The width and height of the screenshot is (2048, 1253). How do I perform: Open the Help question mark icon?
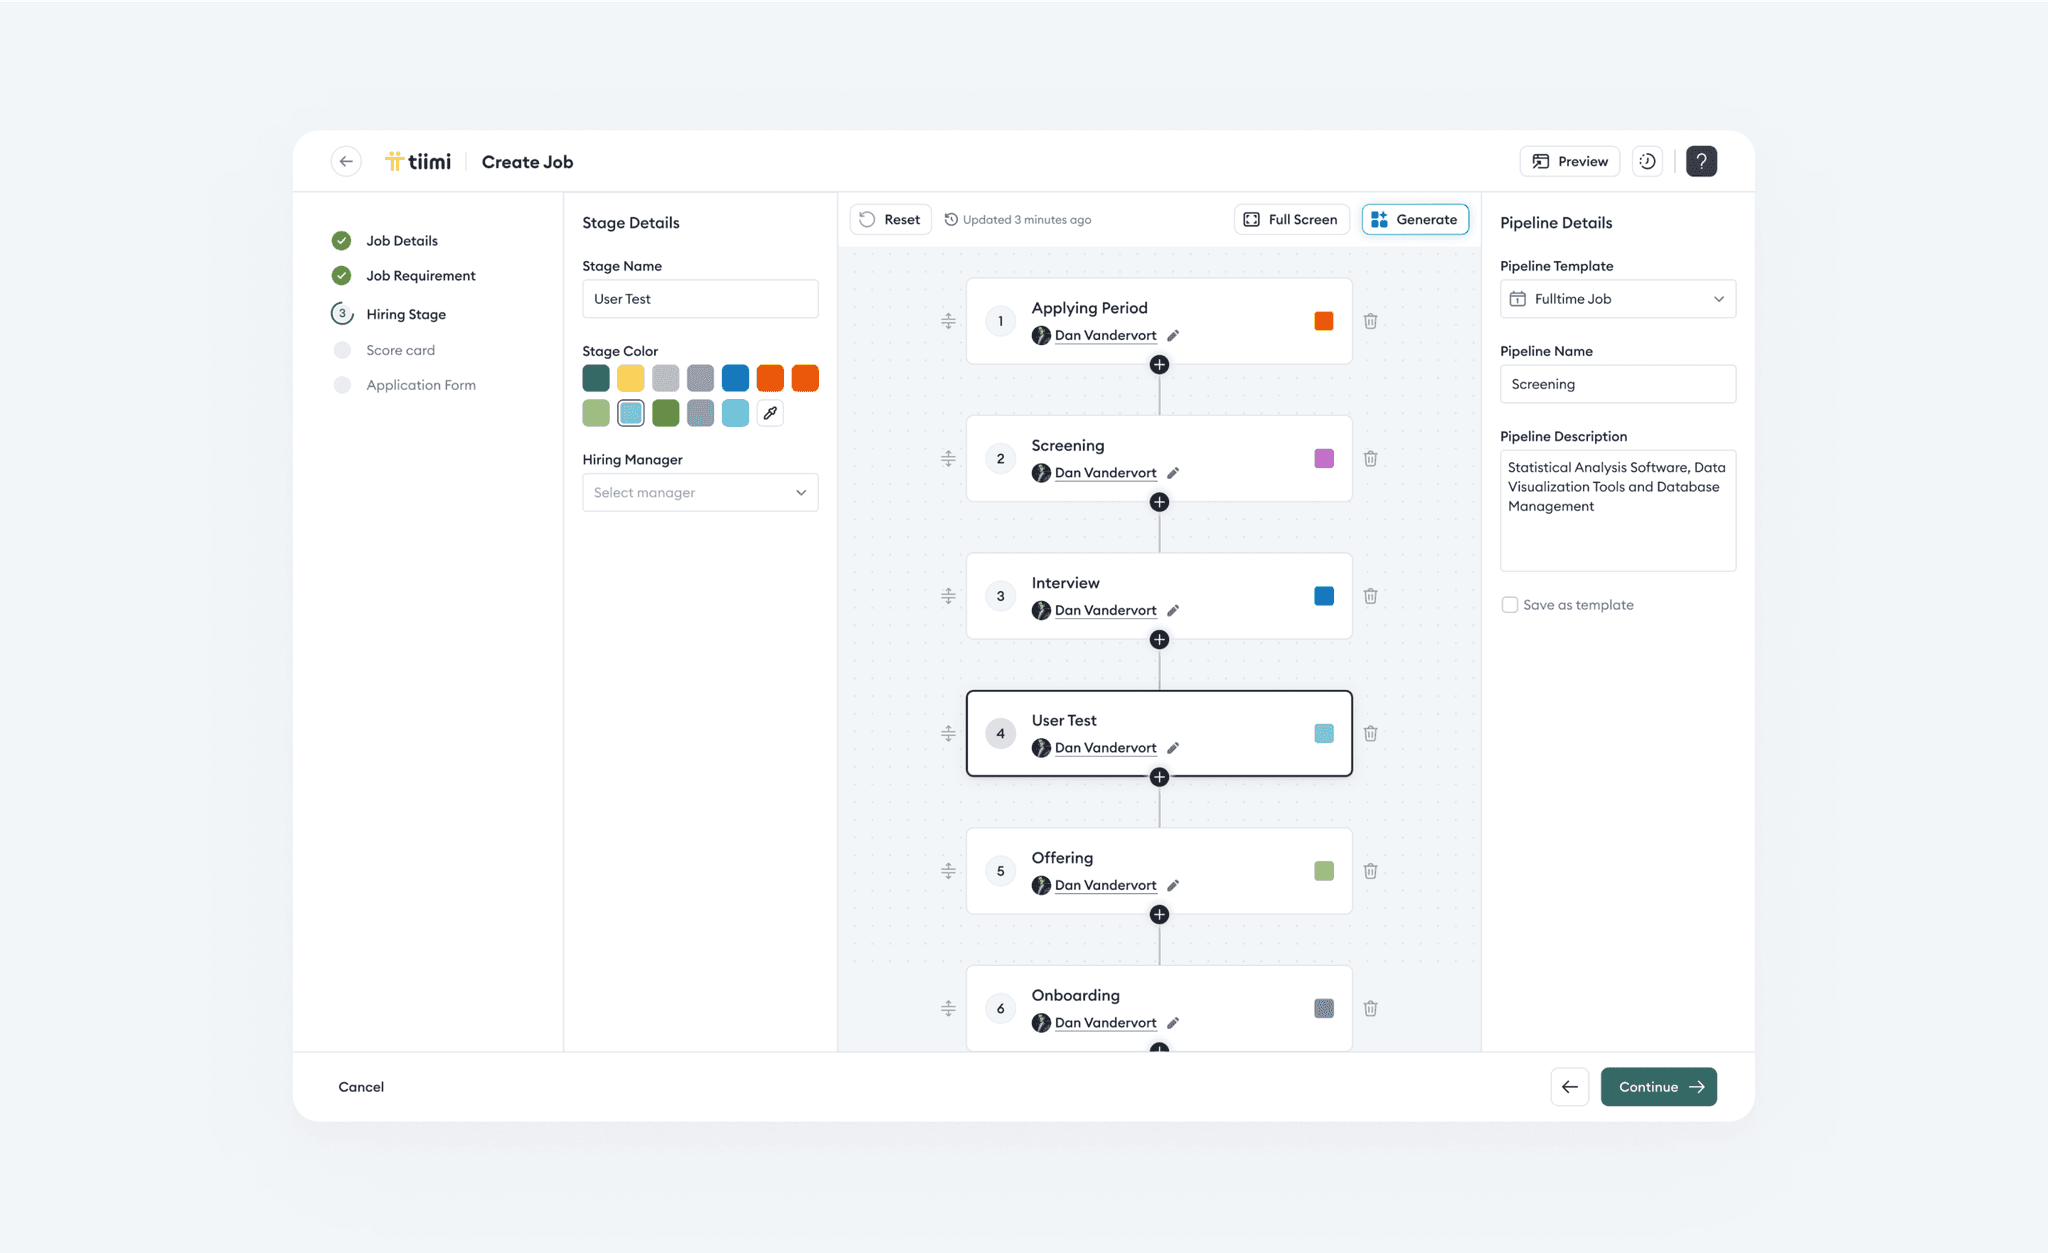point(1701,161)
